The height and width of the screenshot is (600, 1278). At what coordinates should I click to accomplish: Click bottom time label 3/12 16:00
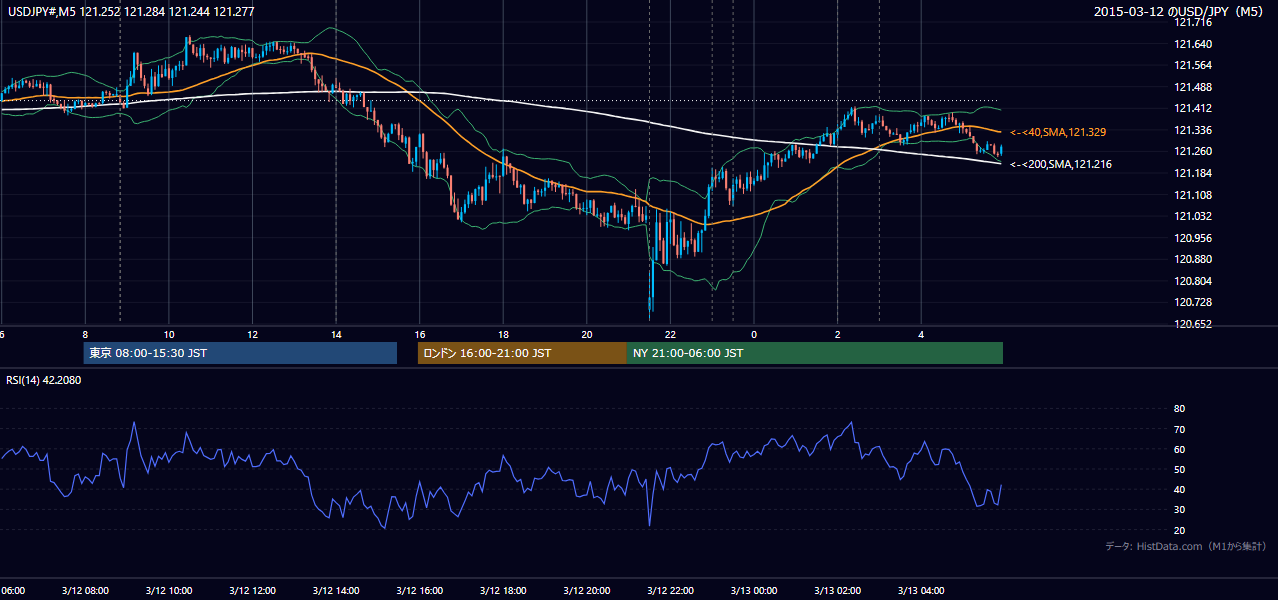pyautogui.click(x=420, y=591)
